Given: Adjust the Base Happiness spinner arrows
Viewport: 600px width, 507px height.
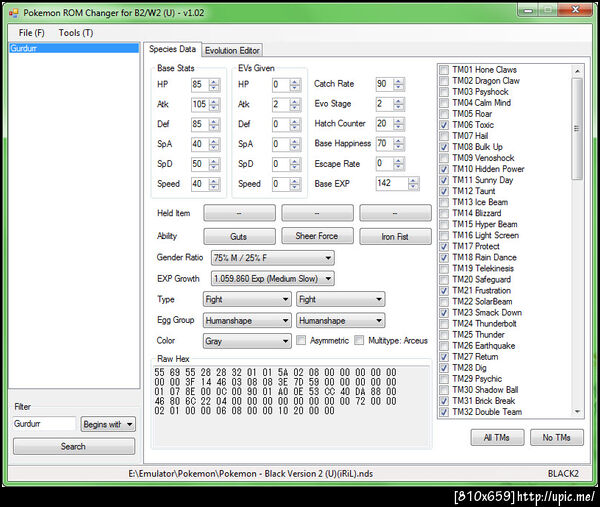Looking at the screenshot, I should (399, 143).
